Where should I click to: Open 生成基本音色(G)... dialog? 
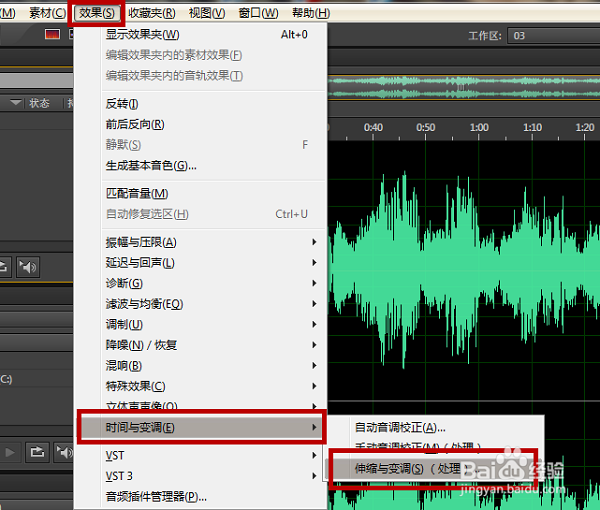(151, 165)
